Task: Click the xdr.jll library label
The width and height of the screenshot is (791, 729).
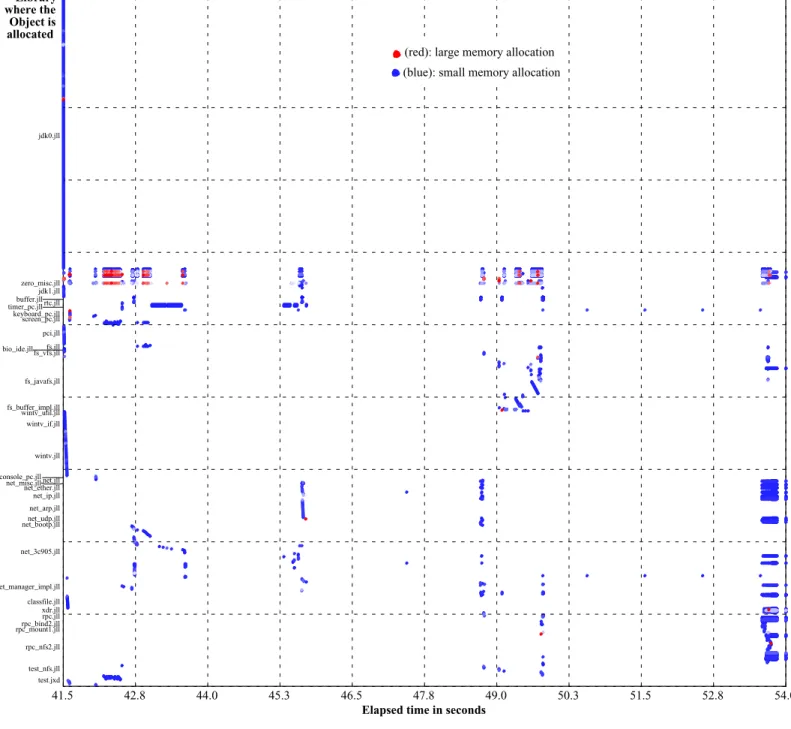Action: (x=51, y=610)
